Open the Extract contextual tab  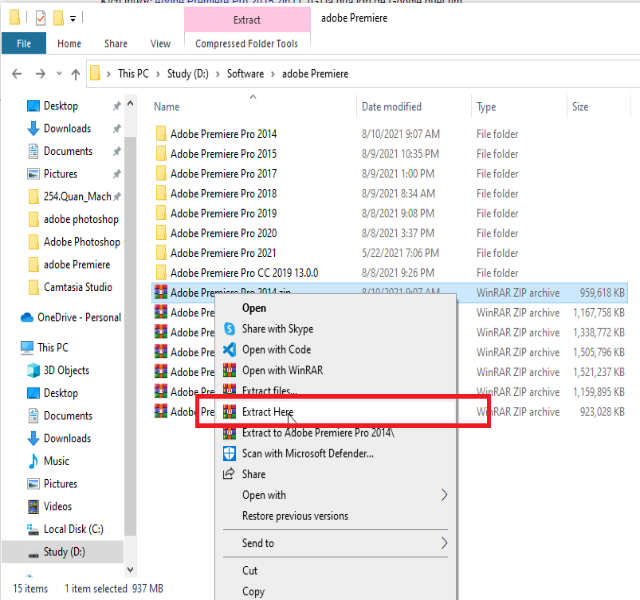(247, 20)
